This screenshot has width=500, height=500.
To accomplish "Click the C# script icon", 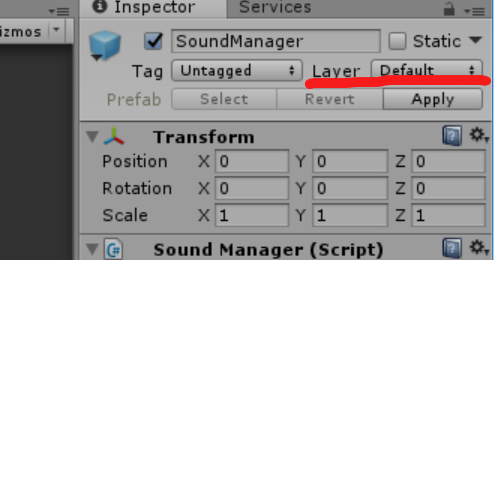I will point(113,249).
